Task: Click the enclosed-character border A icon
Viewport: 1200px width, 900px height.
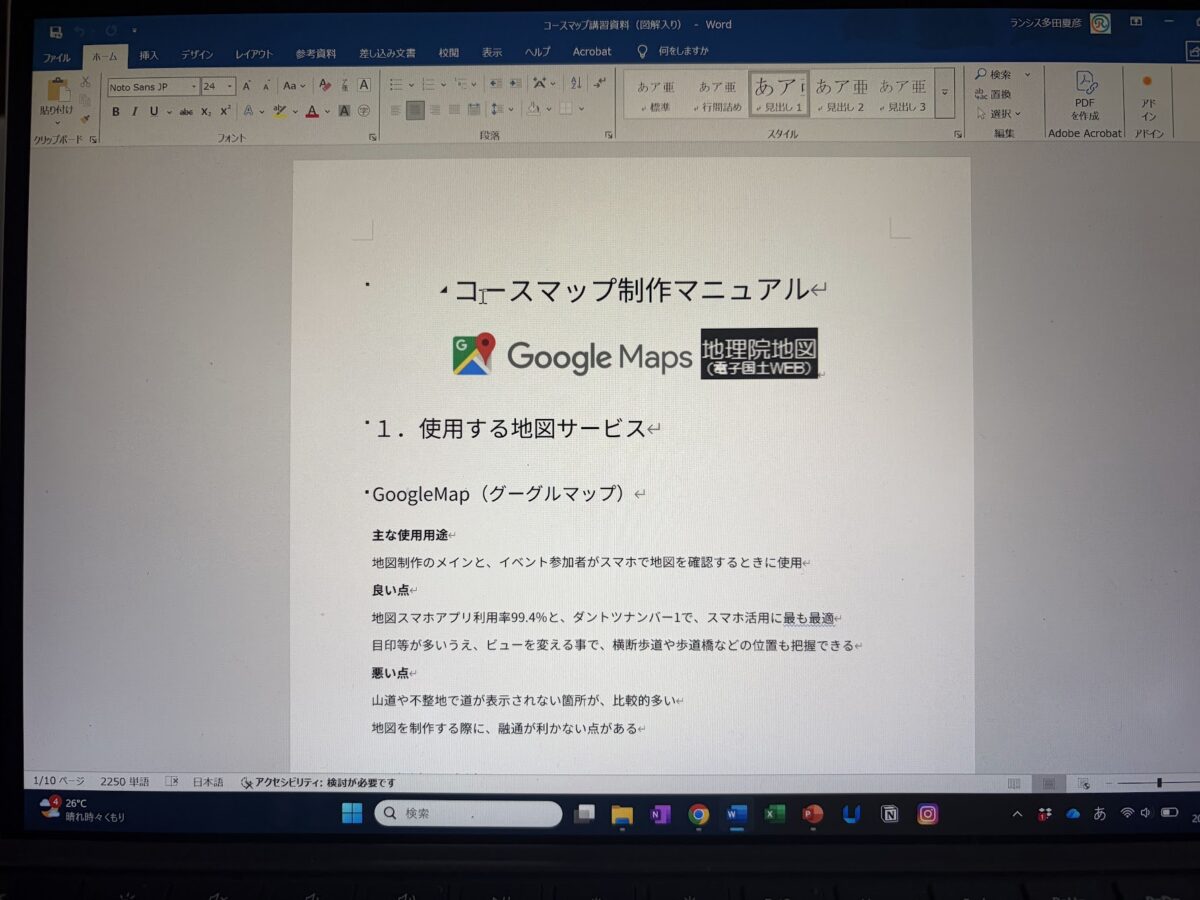Action: coord(364,86)
